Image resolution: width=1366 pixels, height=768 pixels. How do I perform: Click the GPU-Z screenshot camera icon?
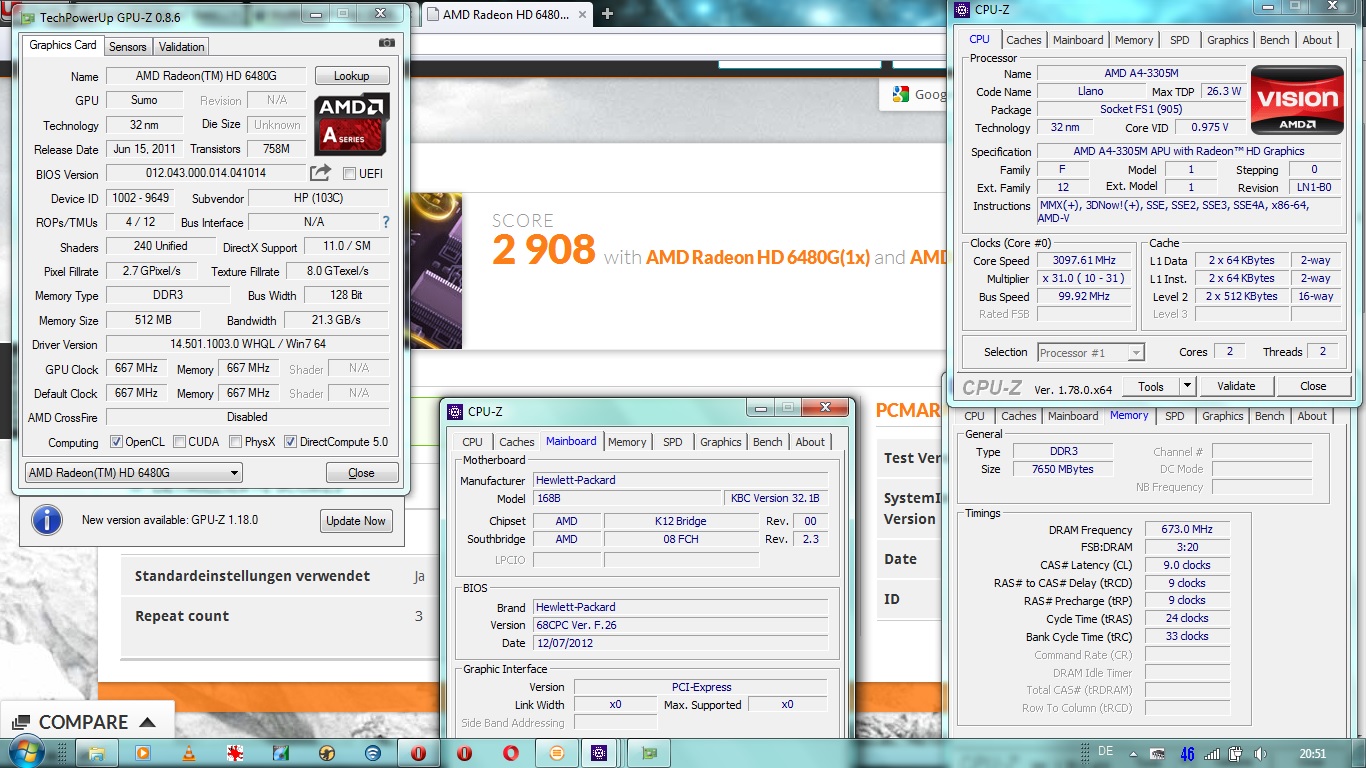pos(387,43)
